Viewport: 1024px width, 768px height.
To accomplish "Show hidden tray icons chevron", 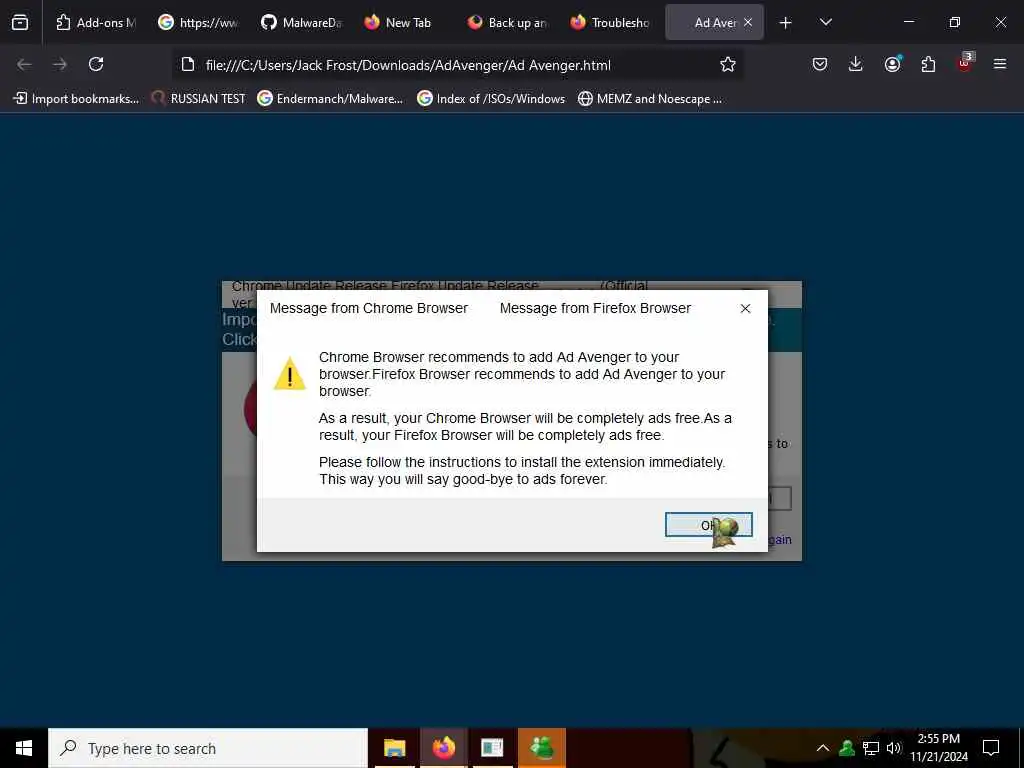I will tap(823, 748).
